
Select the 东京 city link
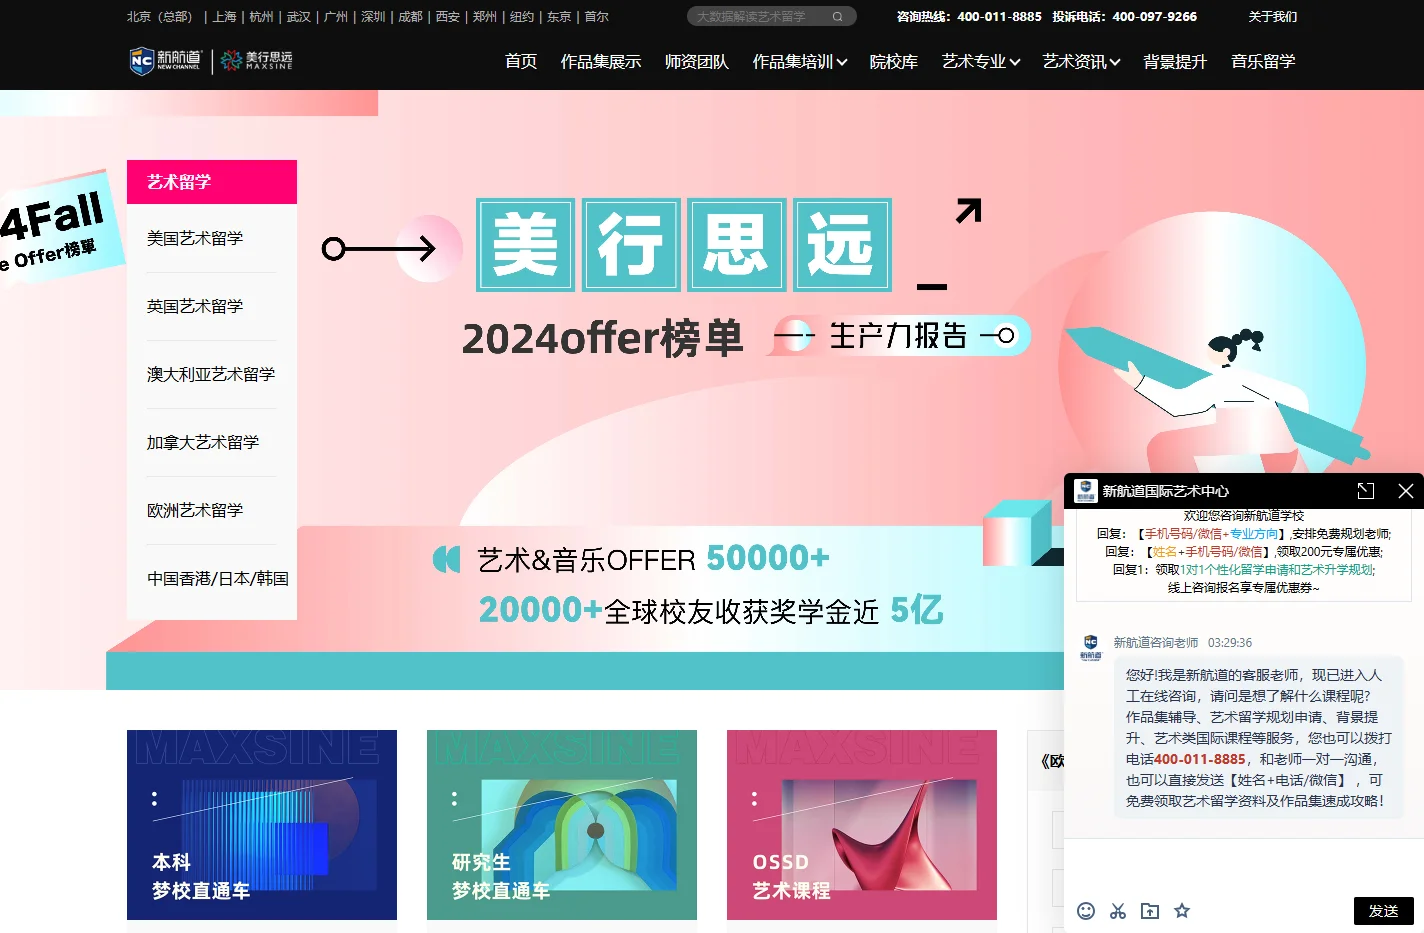click(559, 17)
